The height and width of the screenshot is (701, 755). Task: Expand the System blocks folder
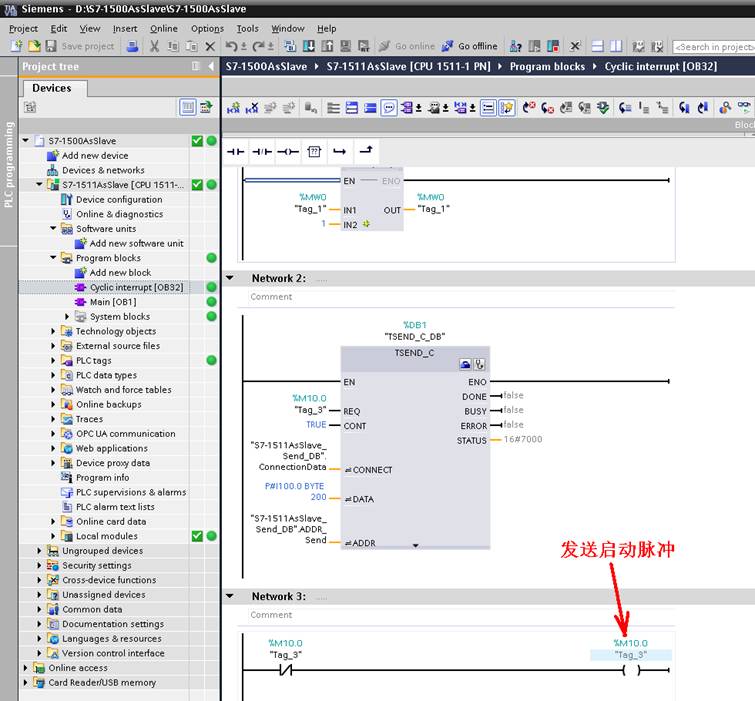pyautogui.click(x=67, y=316)
